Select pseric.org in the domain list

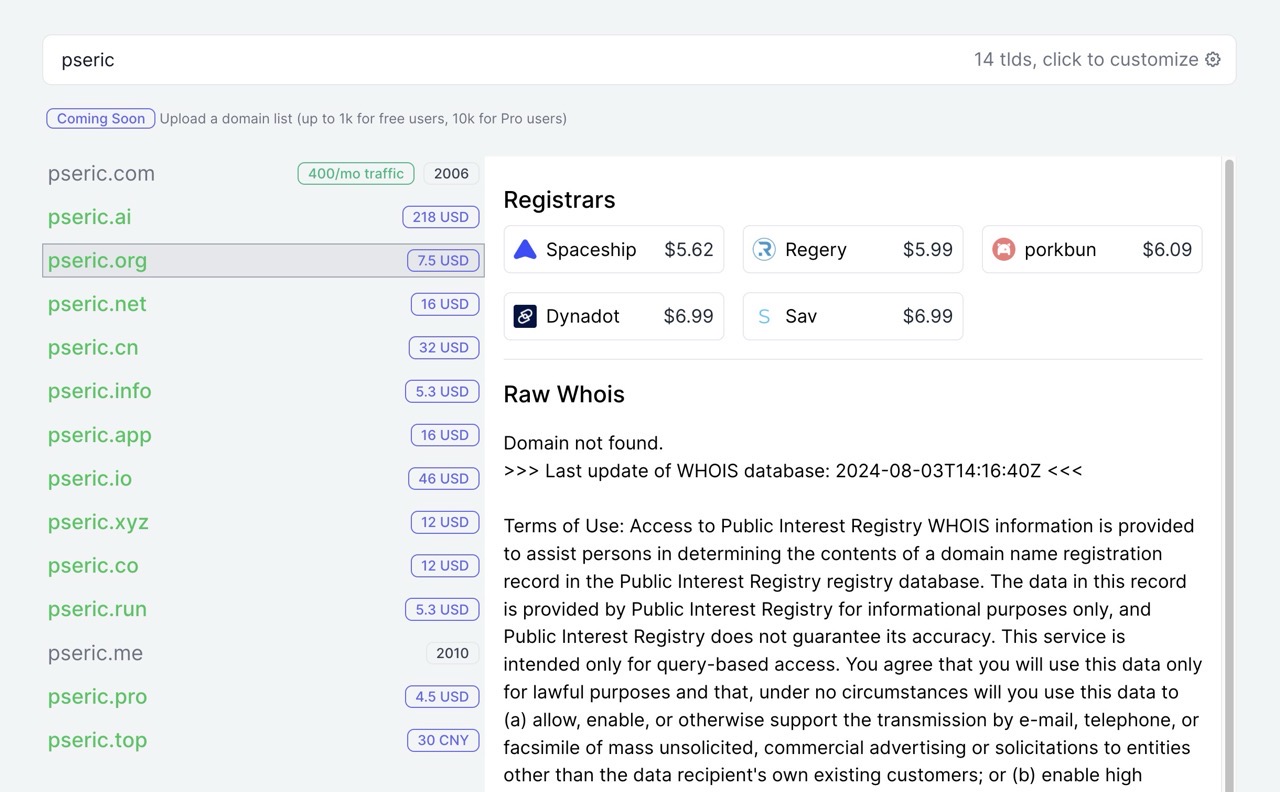(263, 261)
